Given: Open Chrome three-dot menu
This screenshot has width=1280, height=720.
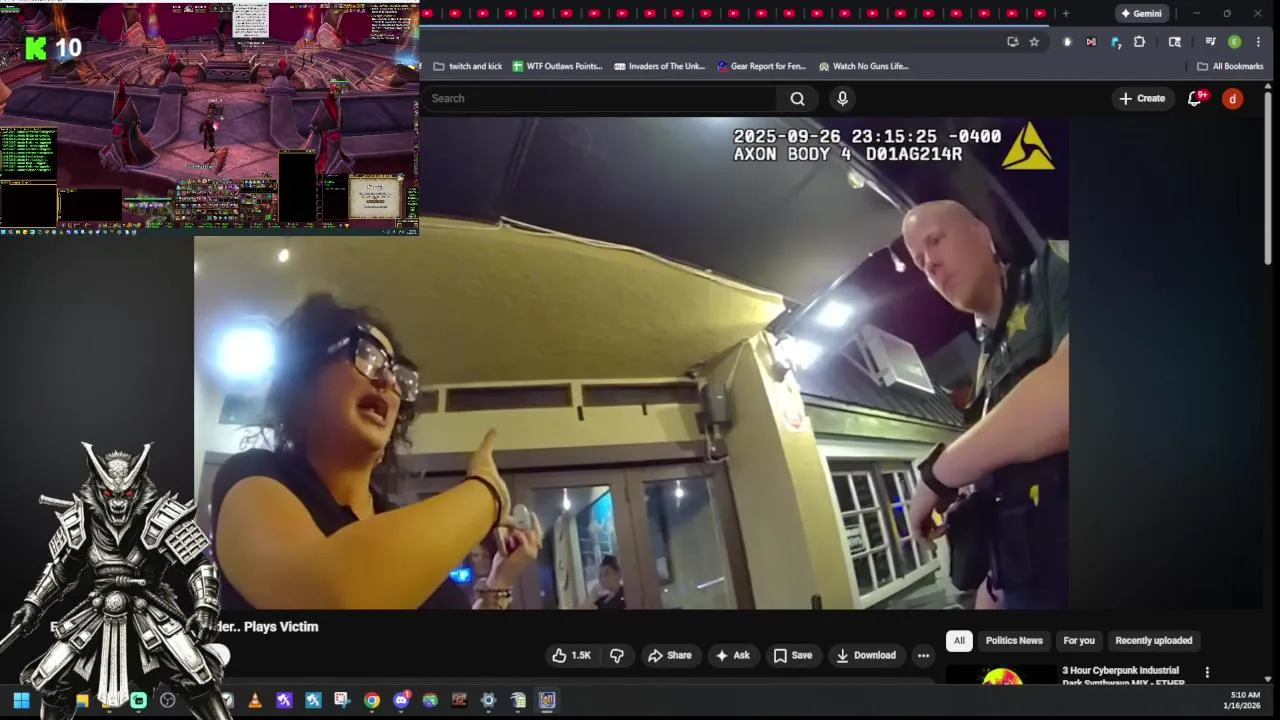Looking at the screenshot, I should coord(1258,42).
